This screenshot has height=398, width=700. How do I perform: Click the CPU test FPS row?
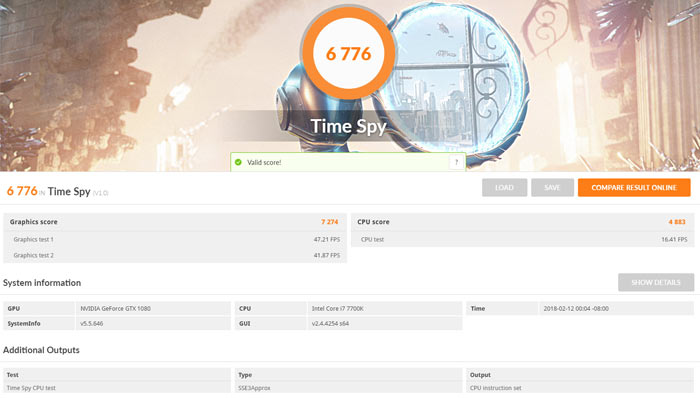pos(522,239)
